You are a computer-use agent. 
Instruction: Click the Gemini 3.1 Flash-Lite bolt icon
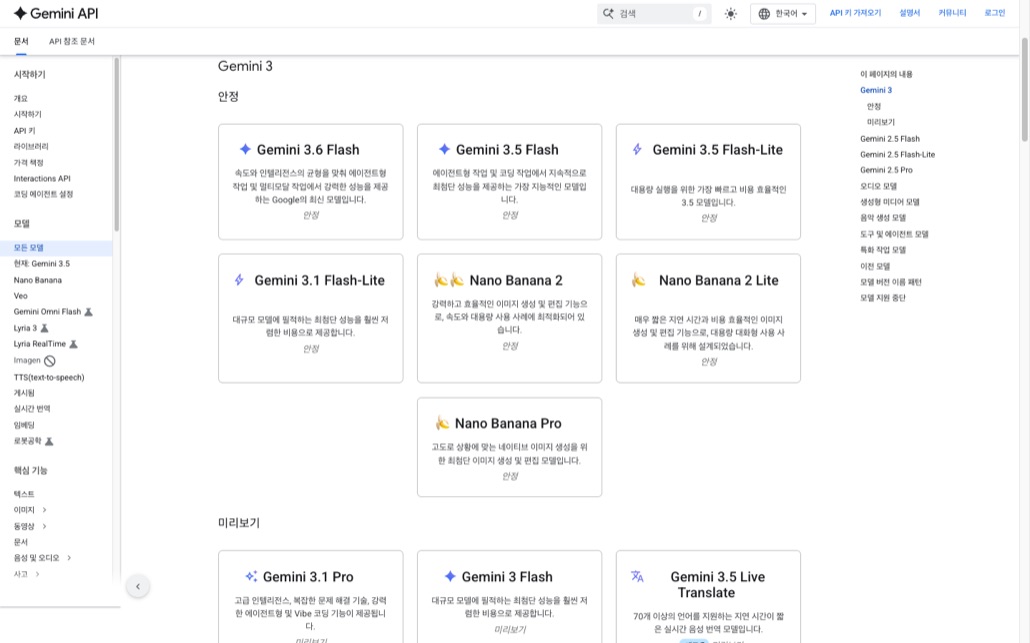[239, 280]
